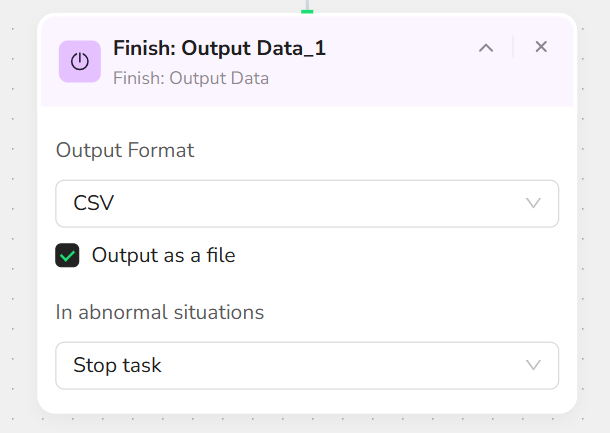Click the Output Format label

click(x=125, y=150)
